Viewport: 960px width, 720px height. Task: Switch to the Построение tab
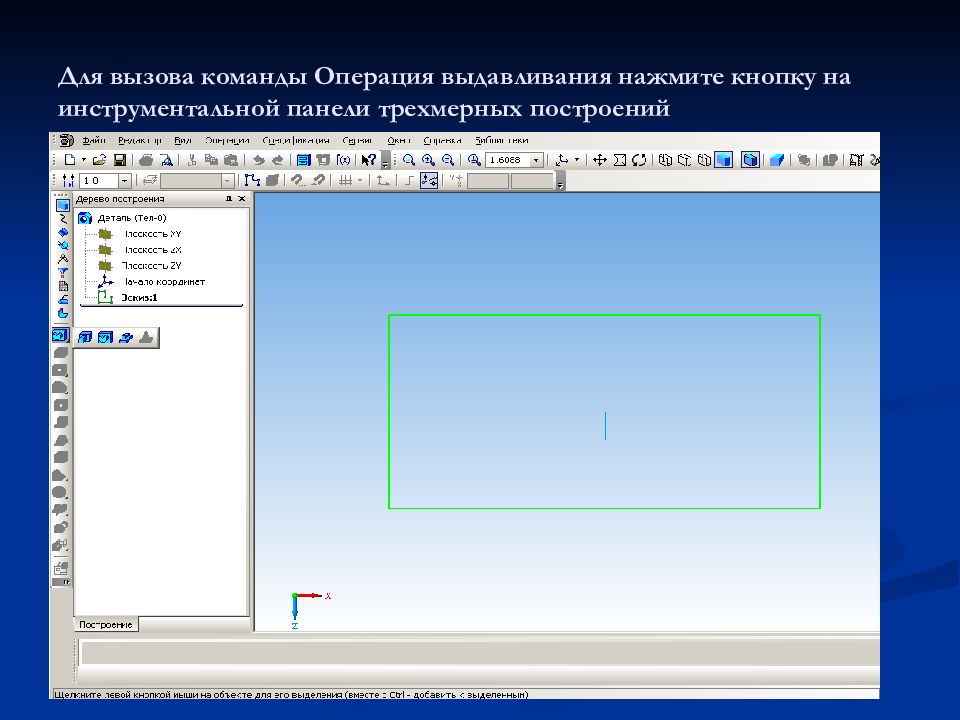pos(106,624)
